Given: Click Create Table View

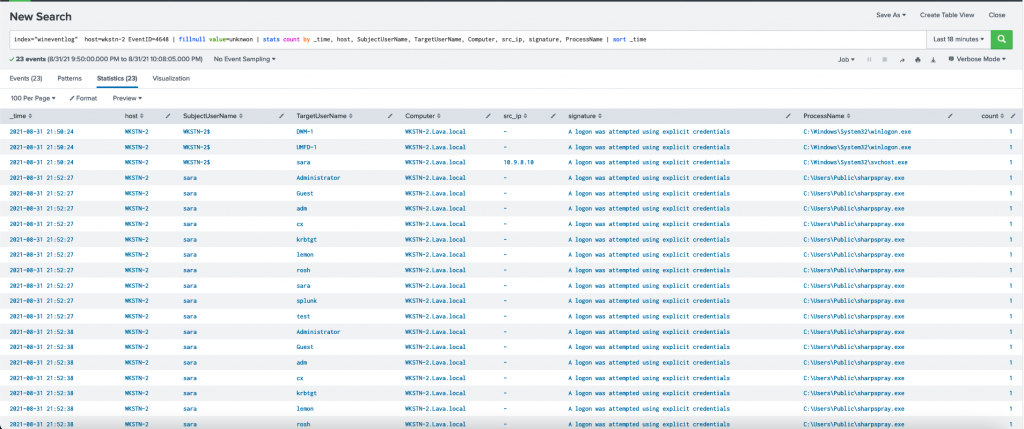Looking at the screenshot, I should point(947,14).
